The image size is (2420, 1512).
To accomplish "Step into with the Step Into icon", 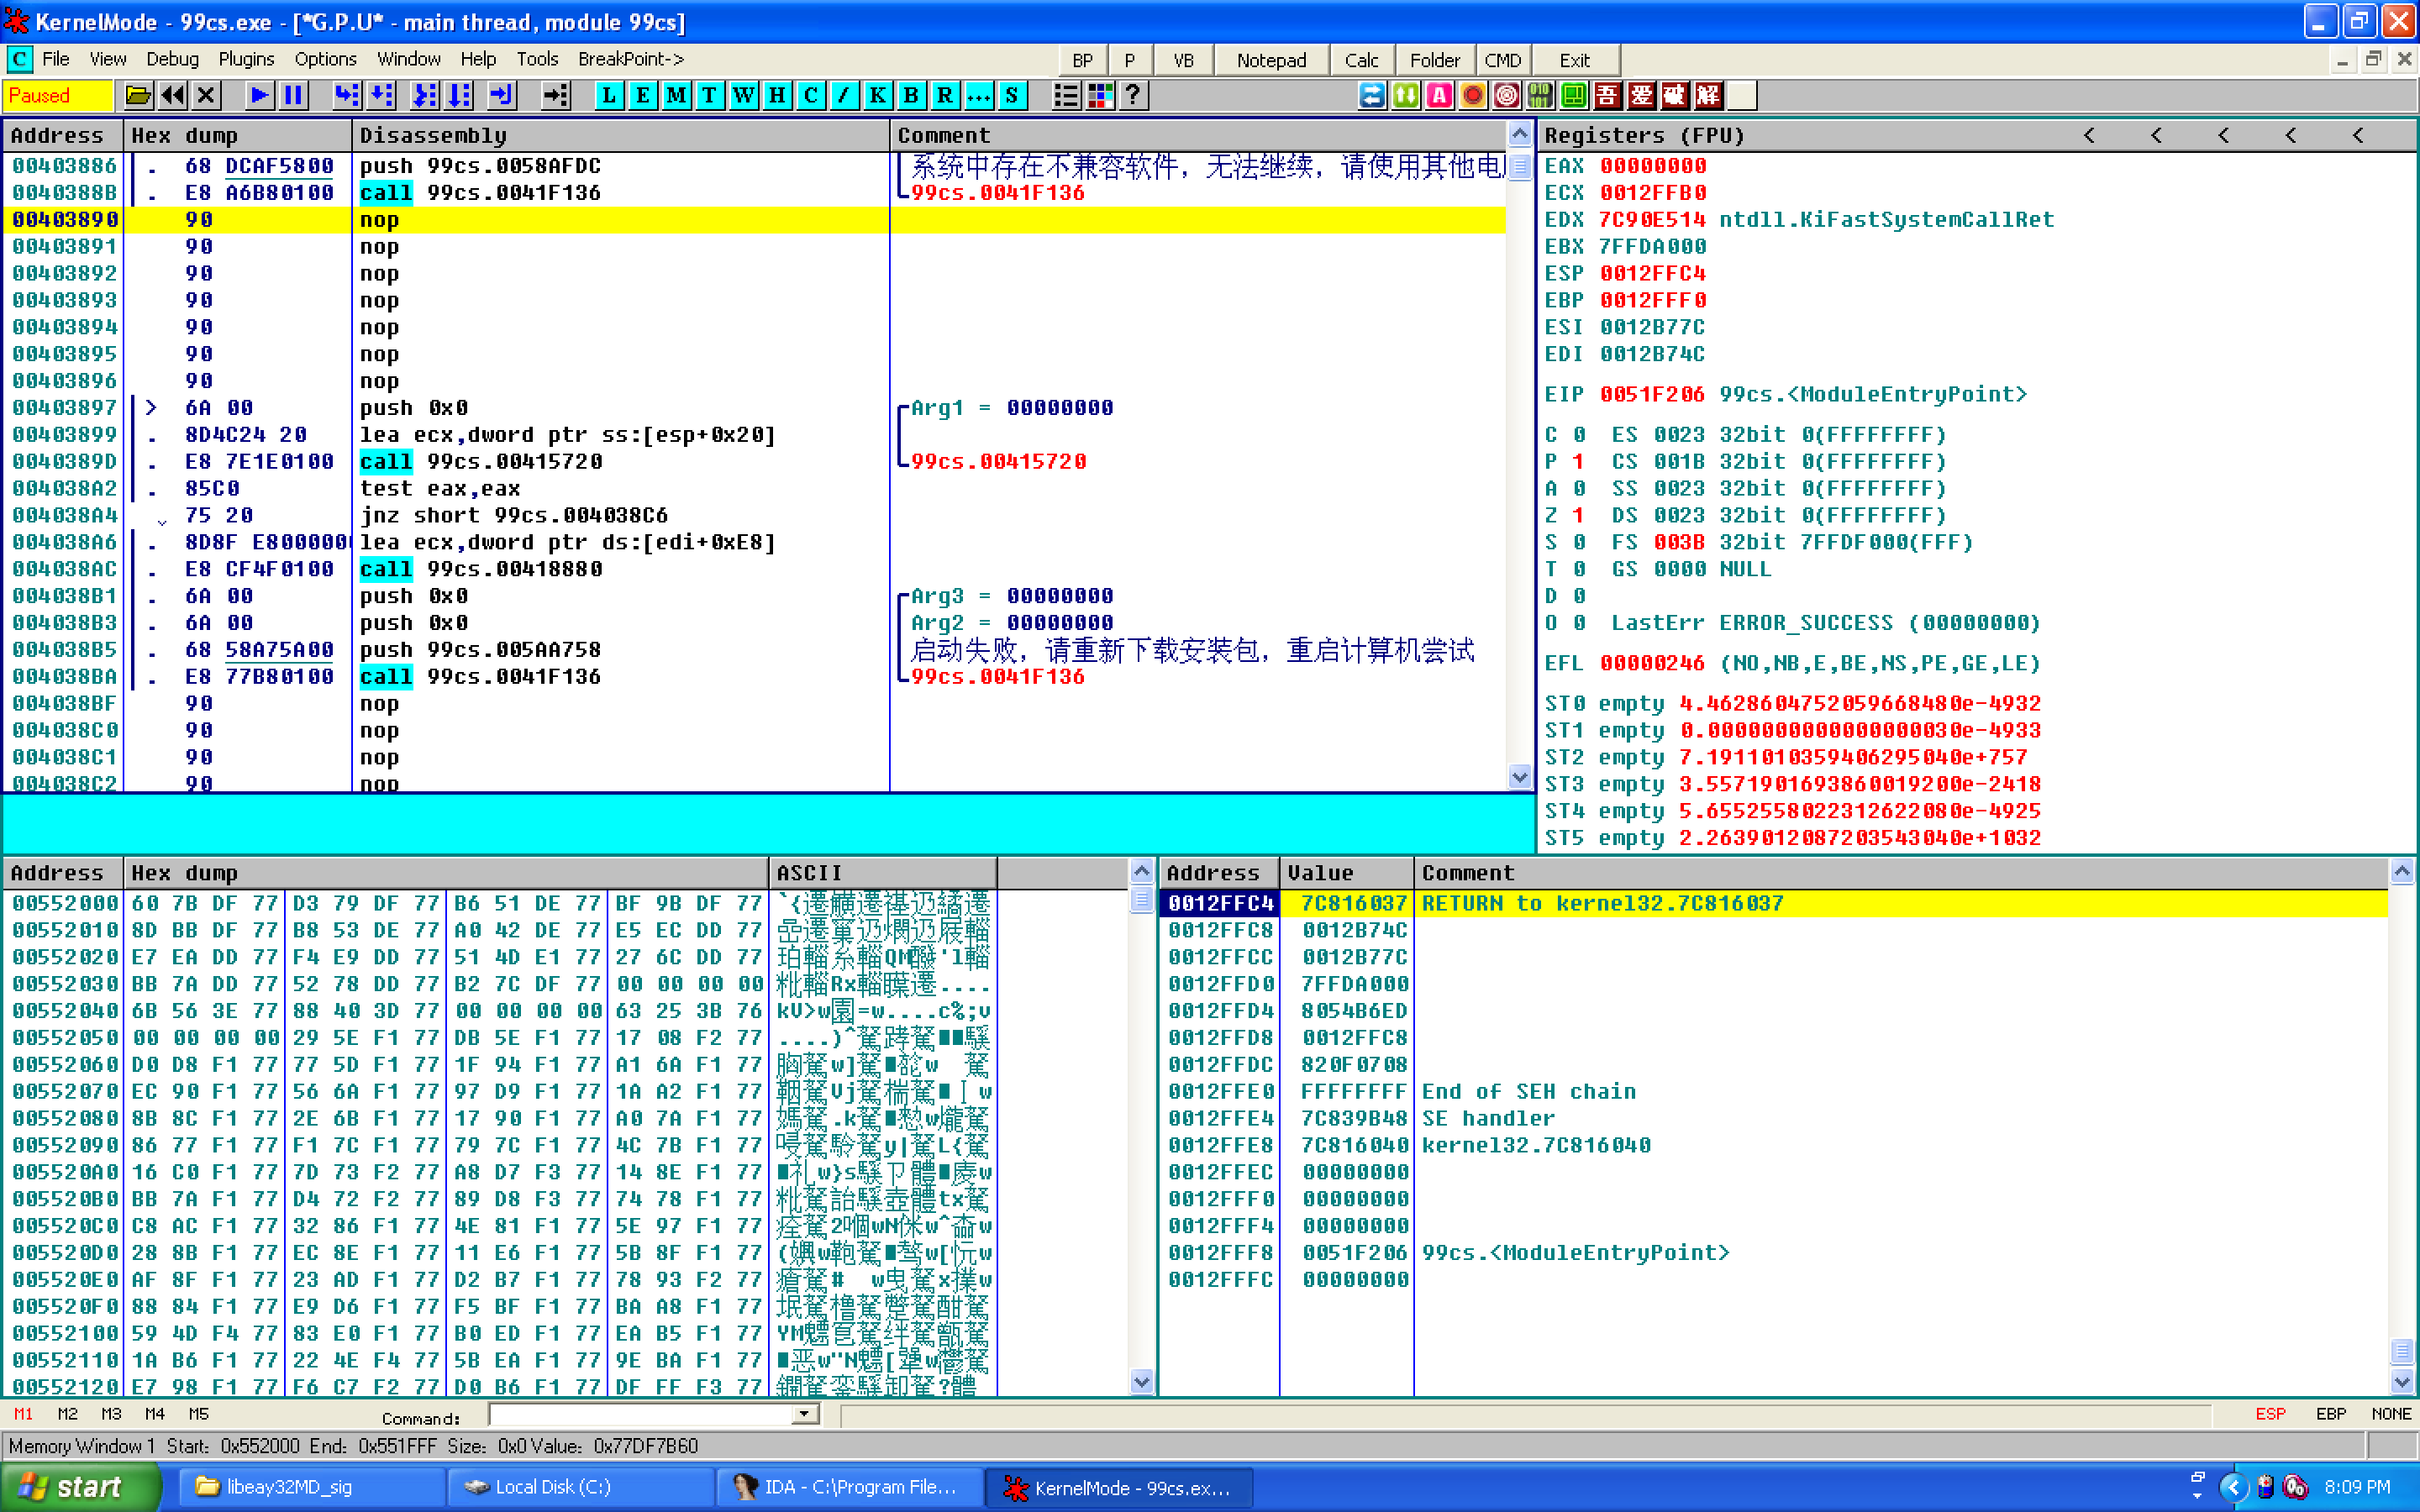I will click(347, 95).
